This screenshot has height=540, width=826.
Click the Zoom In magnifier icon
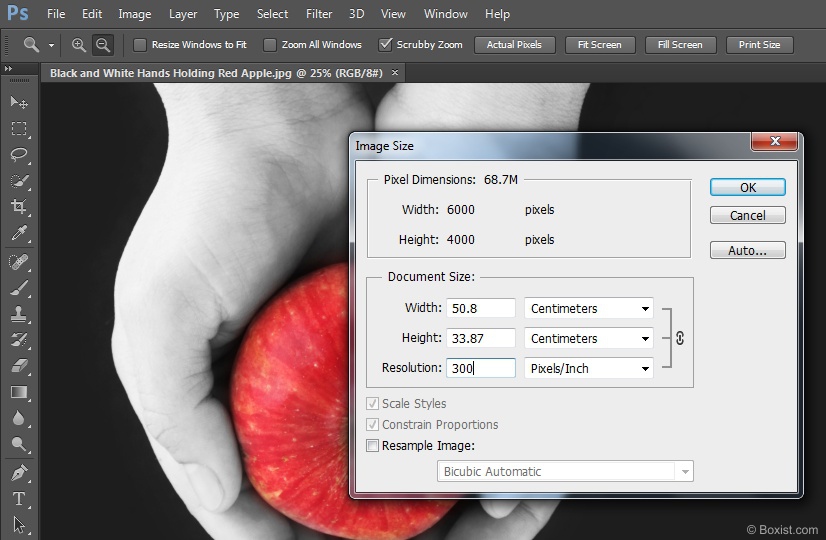(79, 45)
